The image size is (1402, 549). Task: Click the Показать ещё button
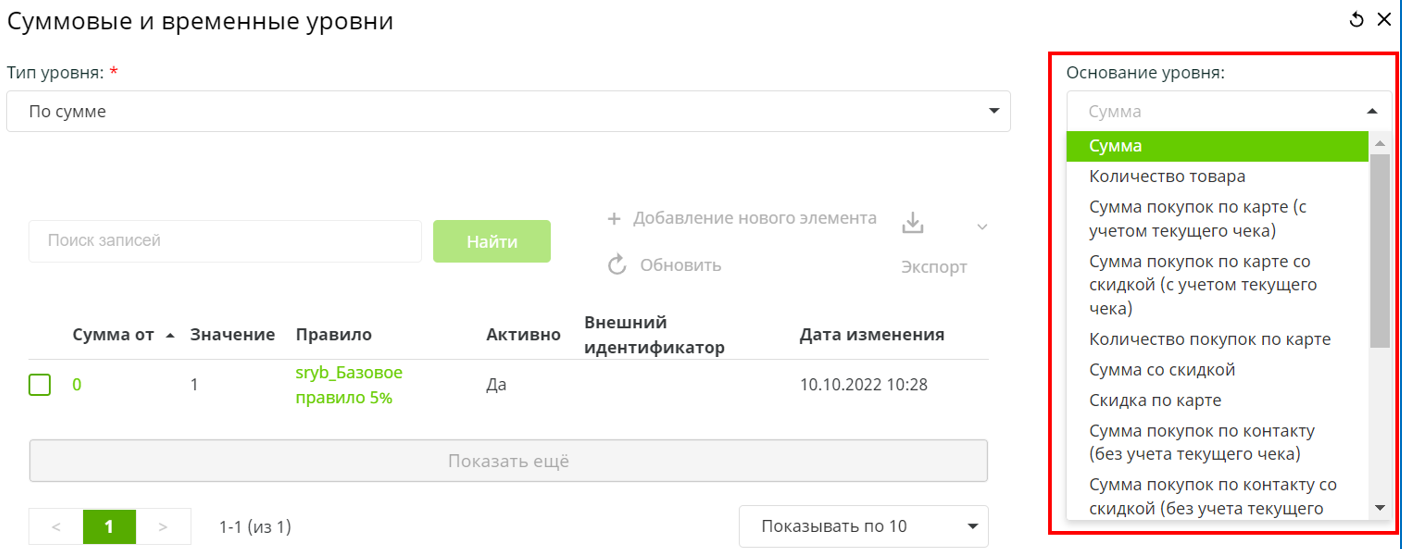[x=508, y=461]
